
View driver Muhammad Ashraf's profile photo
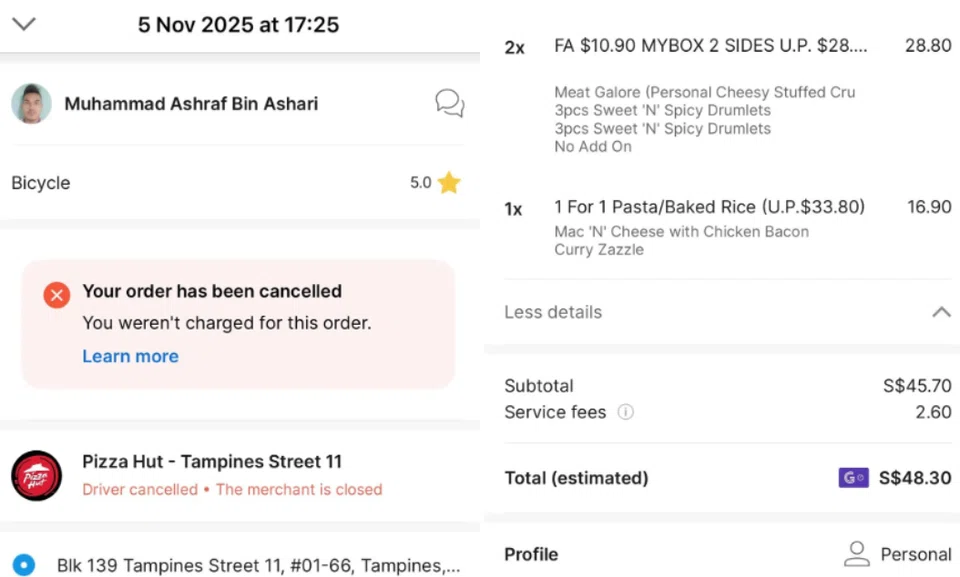click(31, 104)
